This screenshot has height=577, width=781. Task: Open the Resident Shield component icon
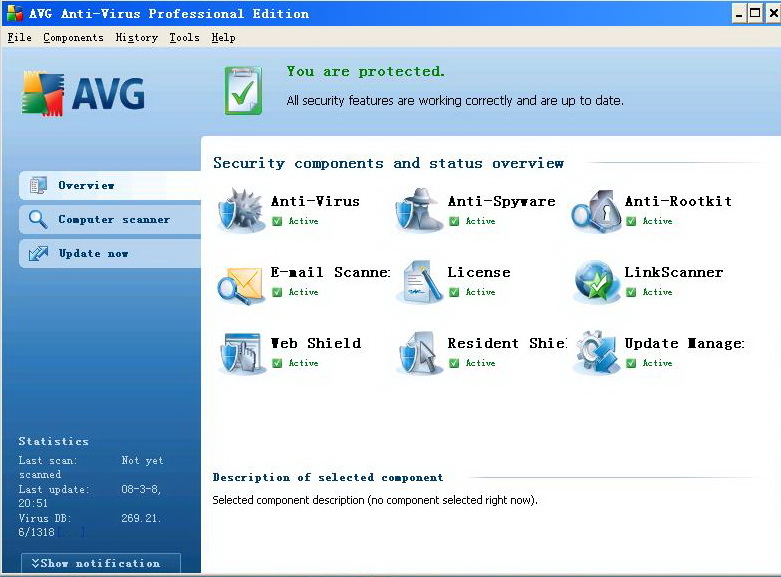click(x=419, y=353)
